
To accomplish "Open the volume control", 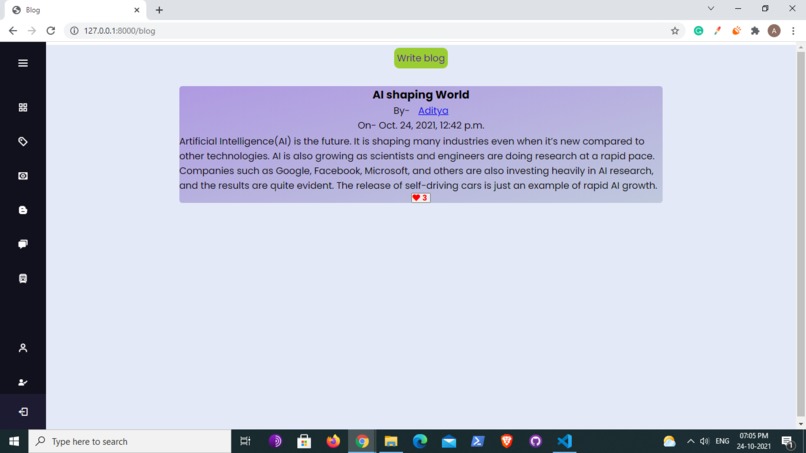I will point(704,441).
